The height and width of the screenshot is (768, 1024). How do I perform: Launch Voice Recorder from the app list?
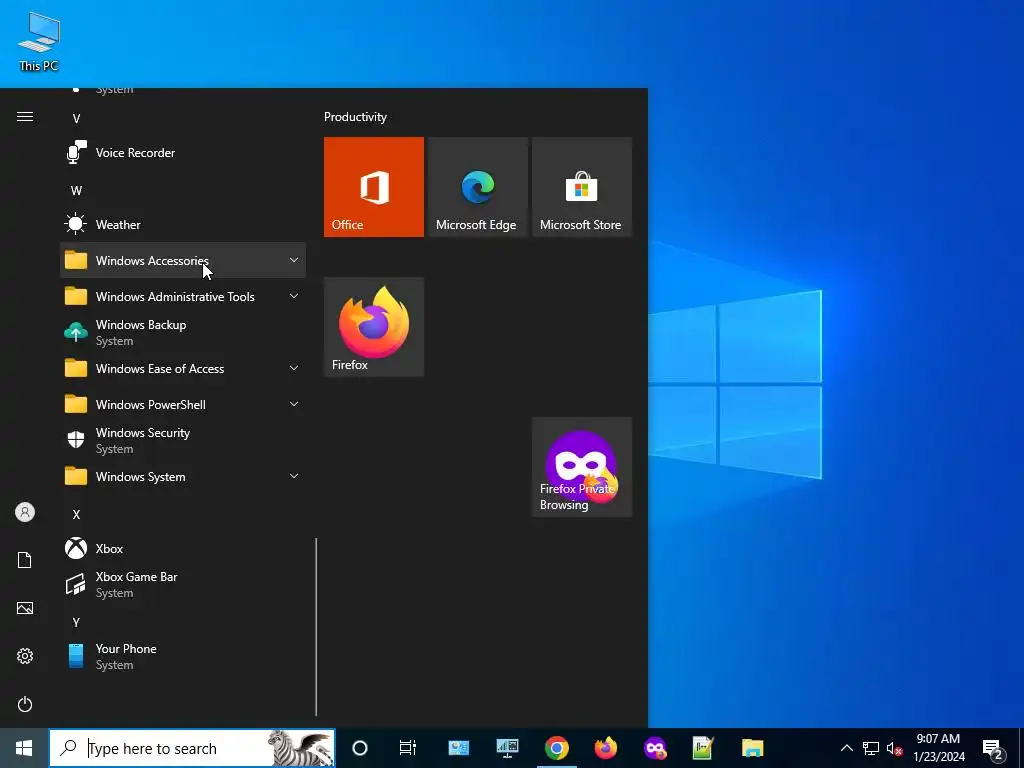click(183, 153)
